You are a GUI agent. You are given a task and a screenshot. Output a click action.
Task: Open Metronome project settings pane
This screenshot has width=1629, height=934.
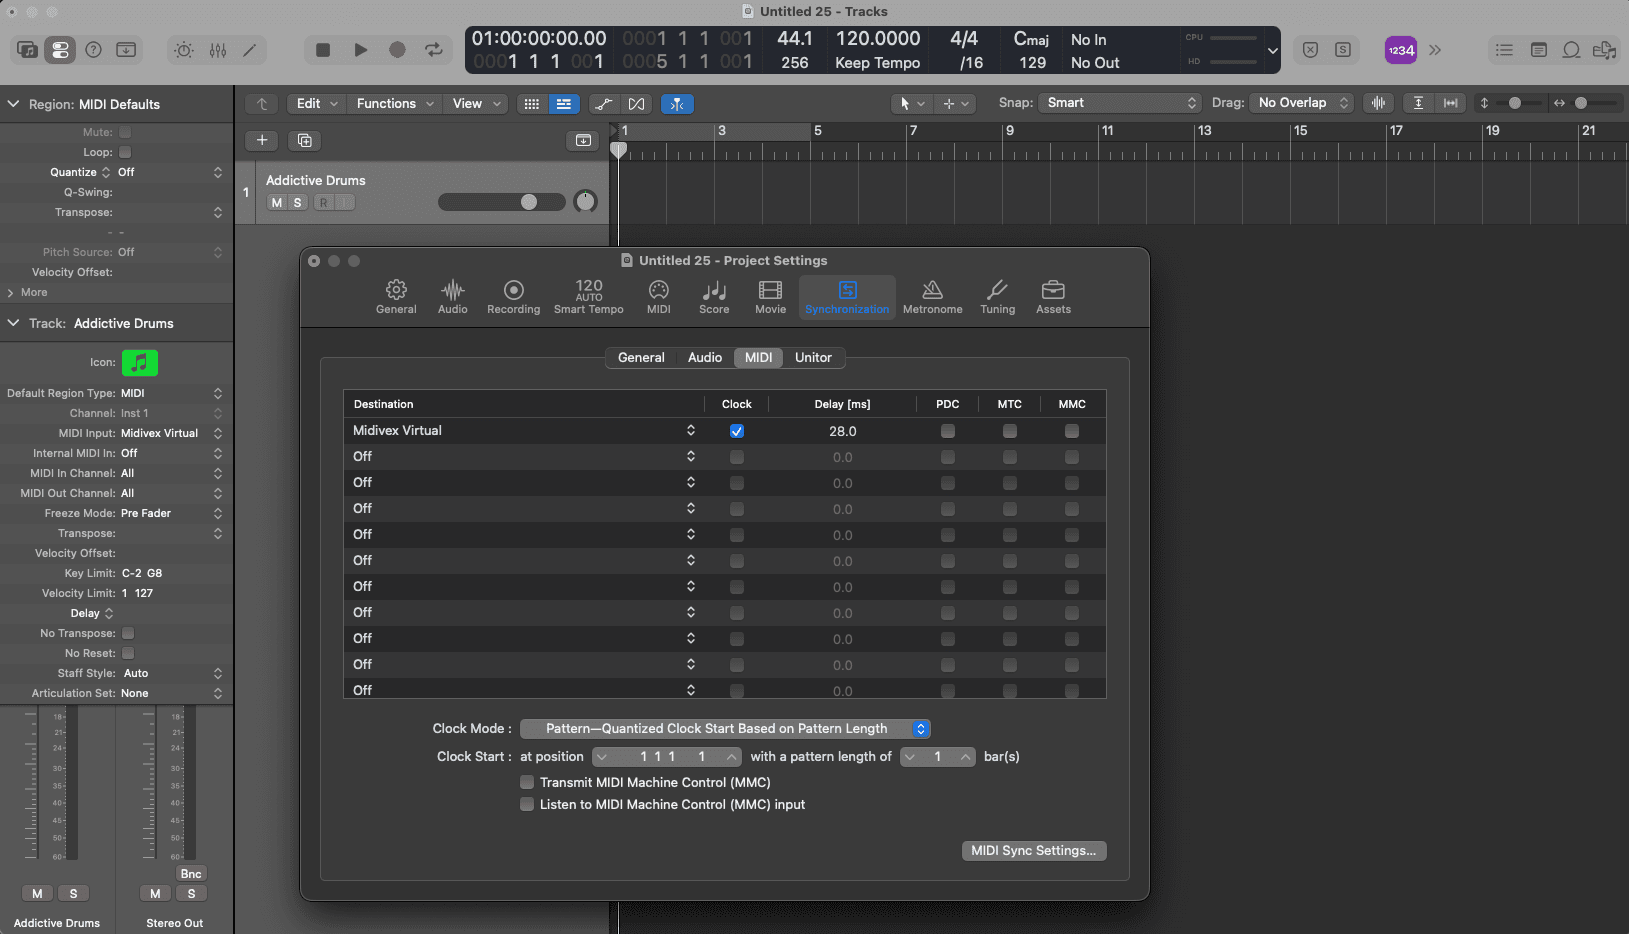pos(932,297)
